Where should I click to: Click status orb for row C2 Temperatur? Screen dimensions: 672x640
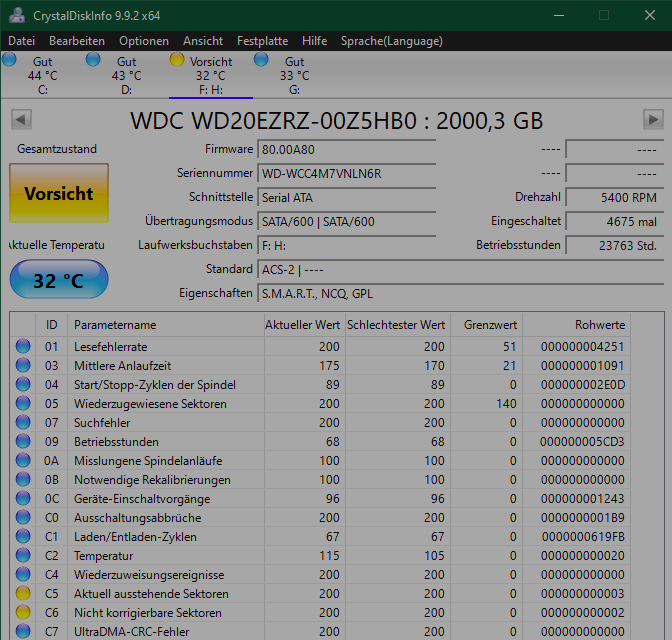click(23, 556)
